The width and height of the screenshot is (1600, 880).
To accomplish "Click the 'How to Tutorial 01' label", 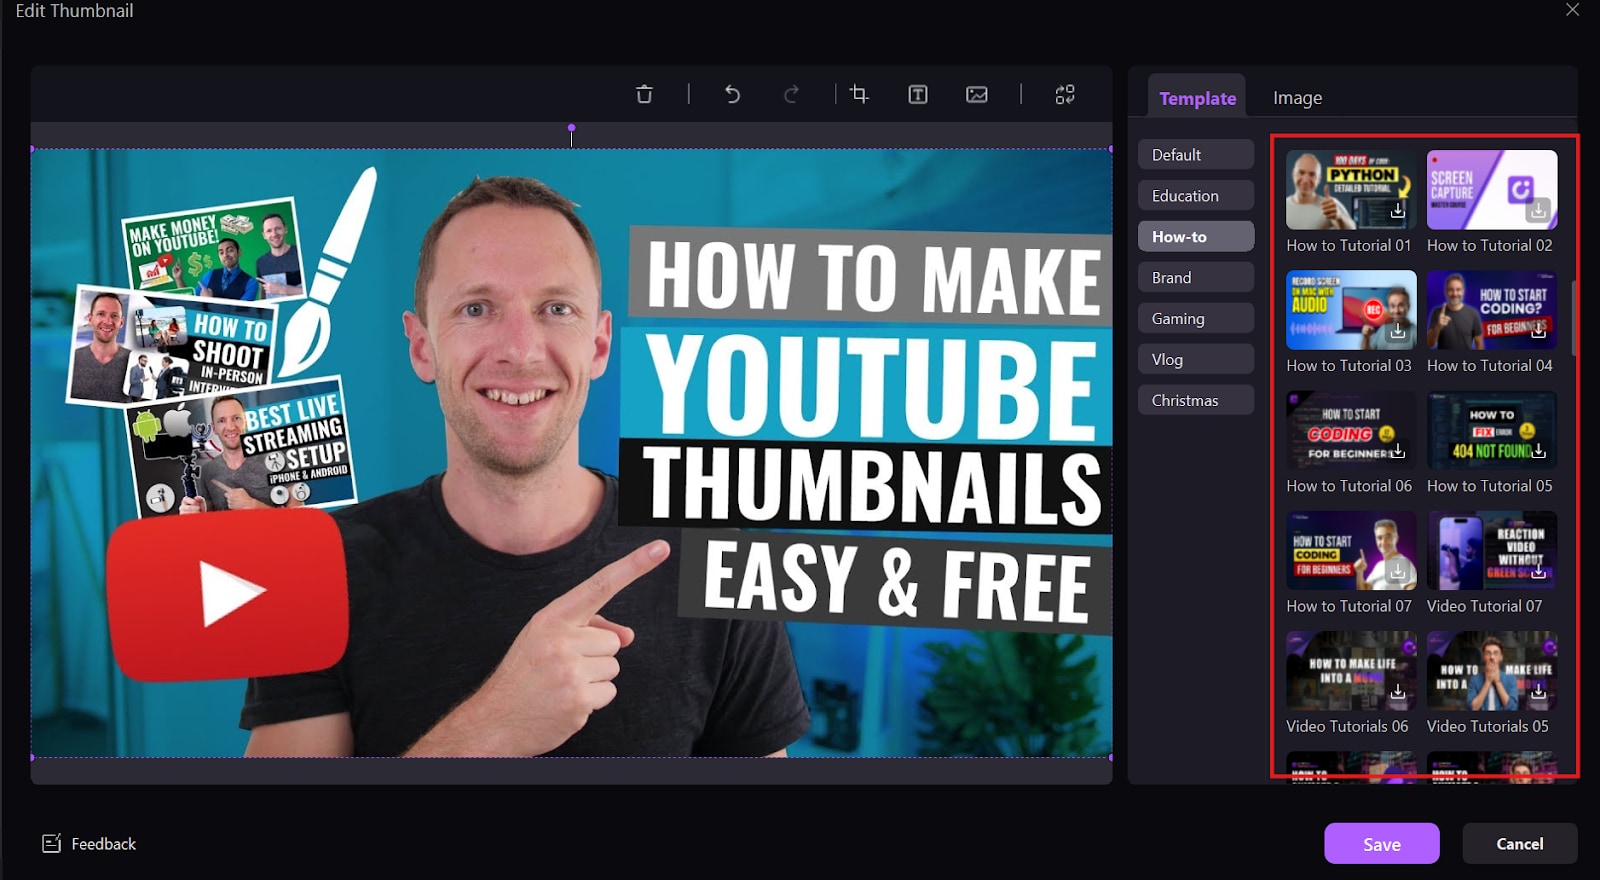I will tap(1349, 245).
